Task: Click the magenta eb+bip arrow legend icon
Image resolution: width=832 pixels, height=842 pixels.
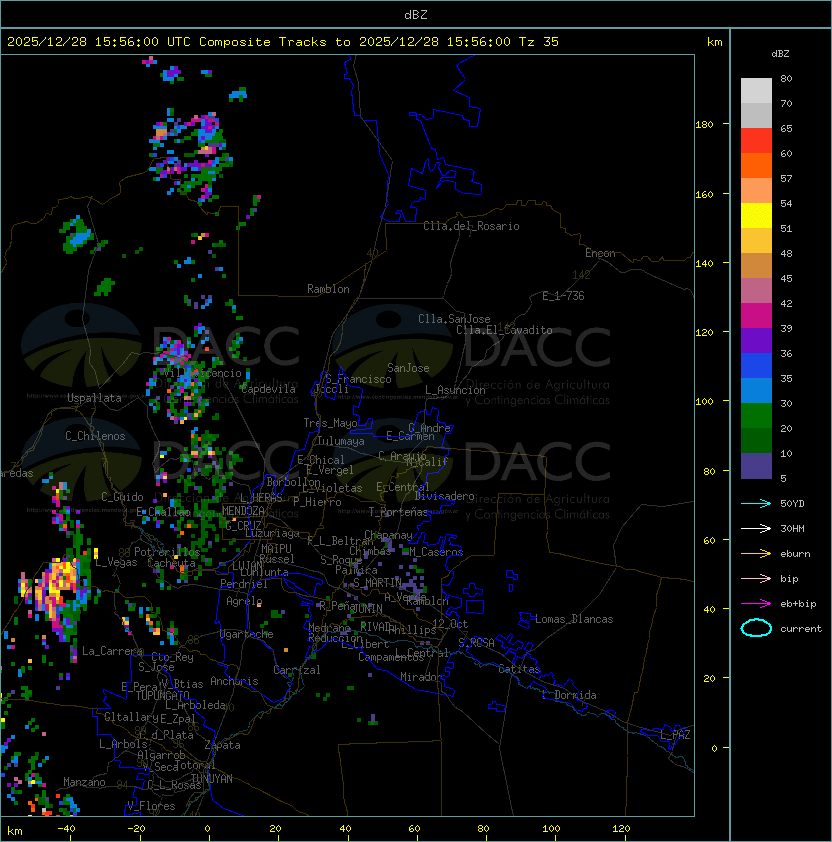Action: pyautogui.click(x=756, y=604)
